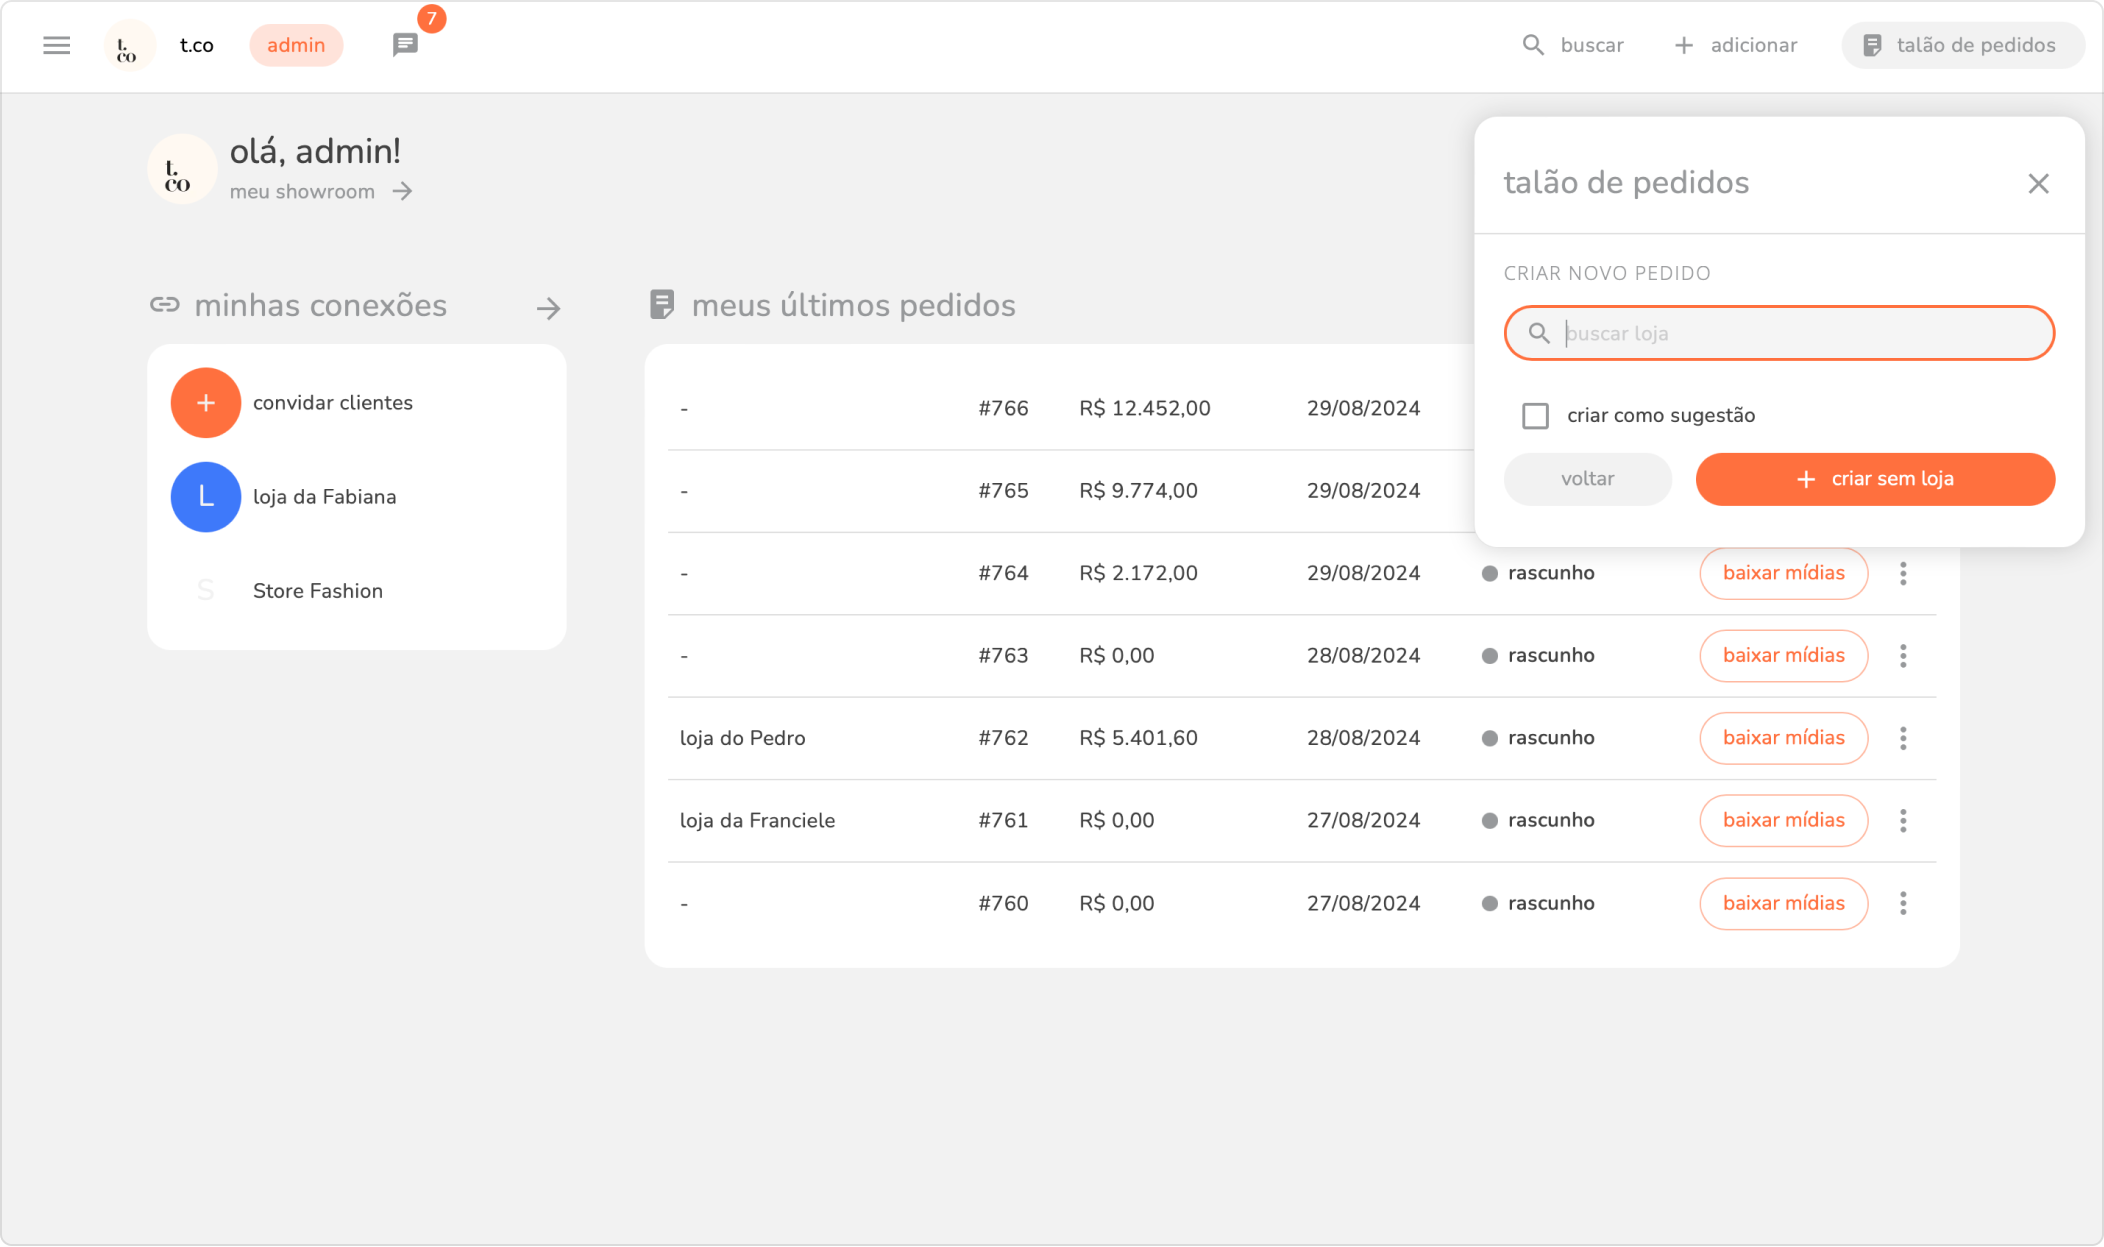The image size is (2104, 1247).
Task: Click the adicionar plus icon
Action: 1684,45
